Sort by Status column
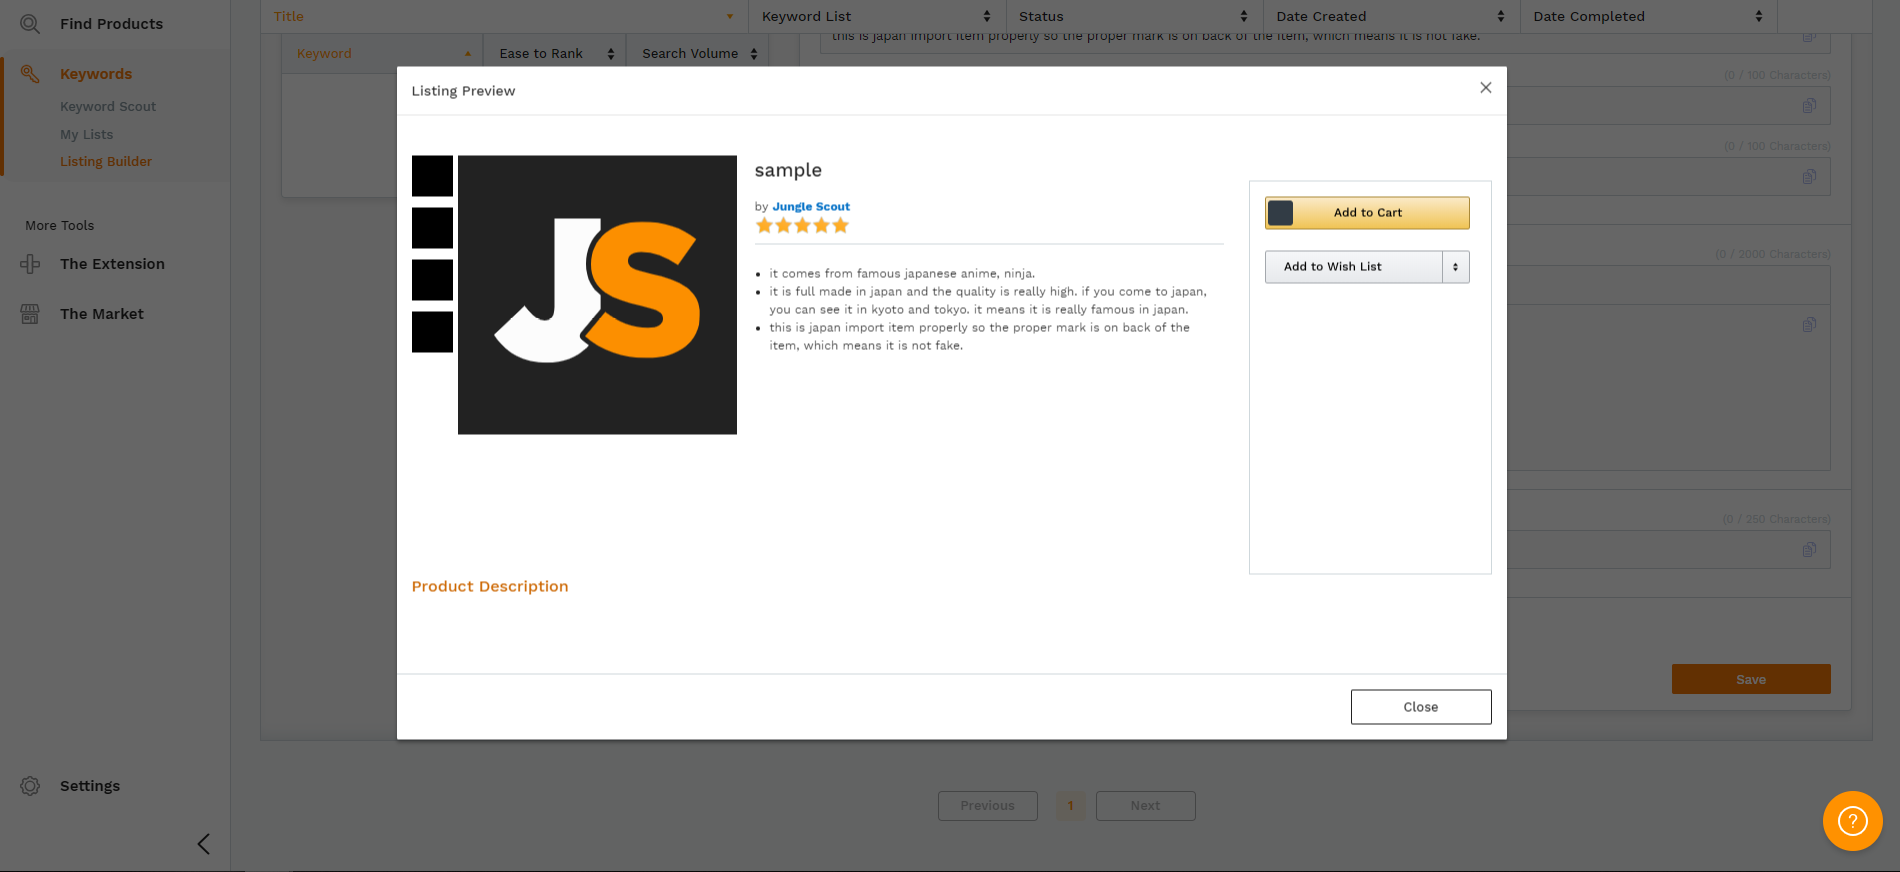 coord(1134,16)
